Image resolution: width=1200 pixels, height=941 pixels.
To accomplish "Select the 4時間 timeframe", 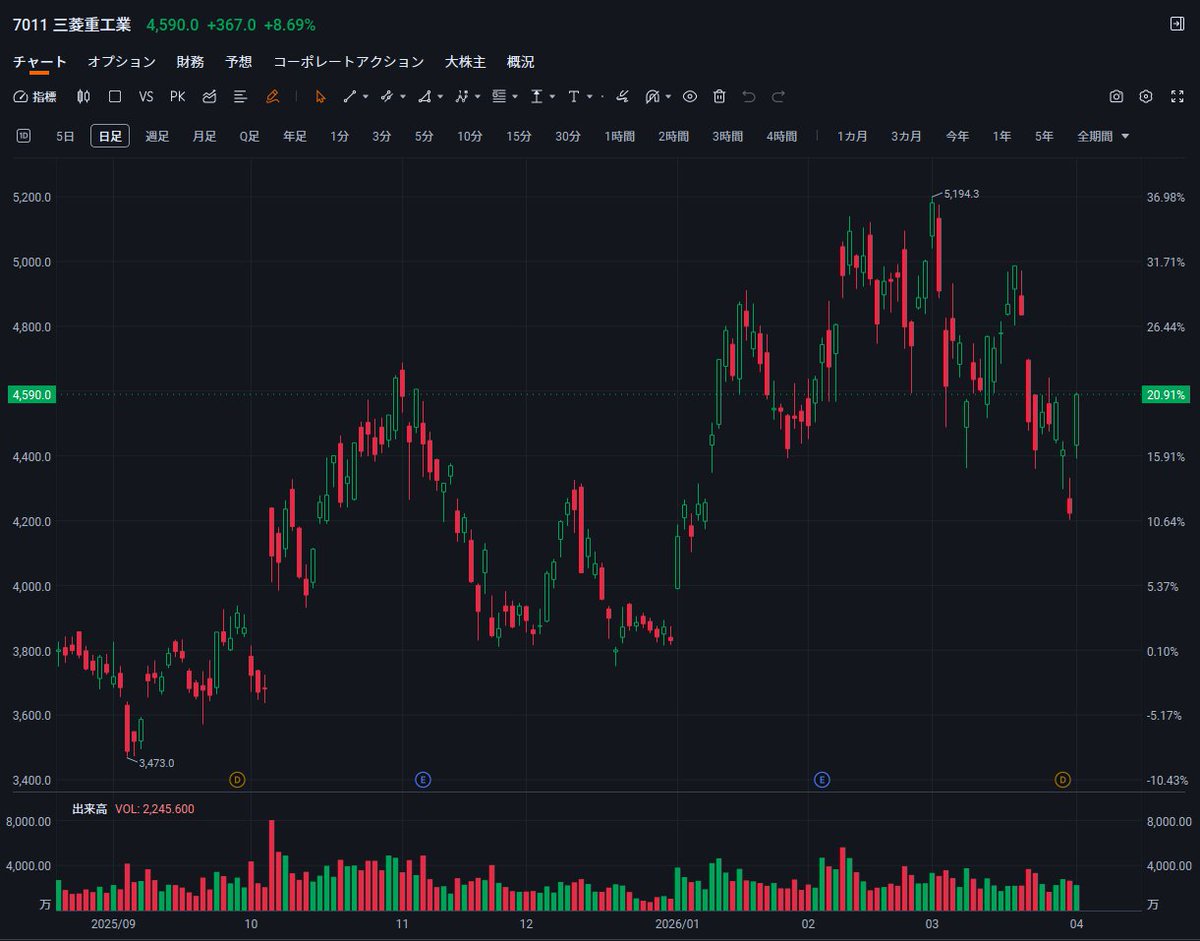I will click(x=781, y=136).
